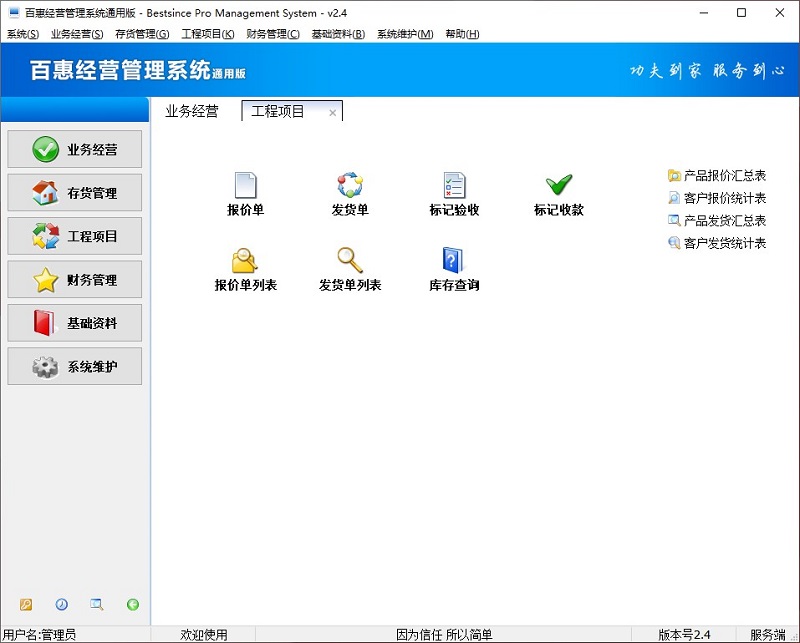This screenshot has height=643, width=800.
Task: Click the clock icon at sidebar bottom
Action: pos(61,604)
